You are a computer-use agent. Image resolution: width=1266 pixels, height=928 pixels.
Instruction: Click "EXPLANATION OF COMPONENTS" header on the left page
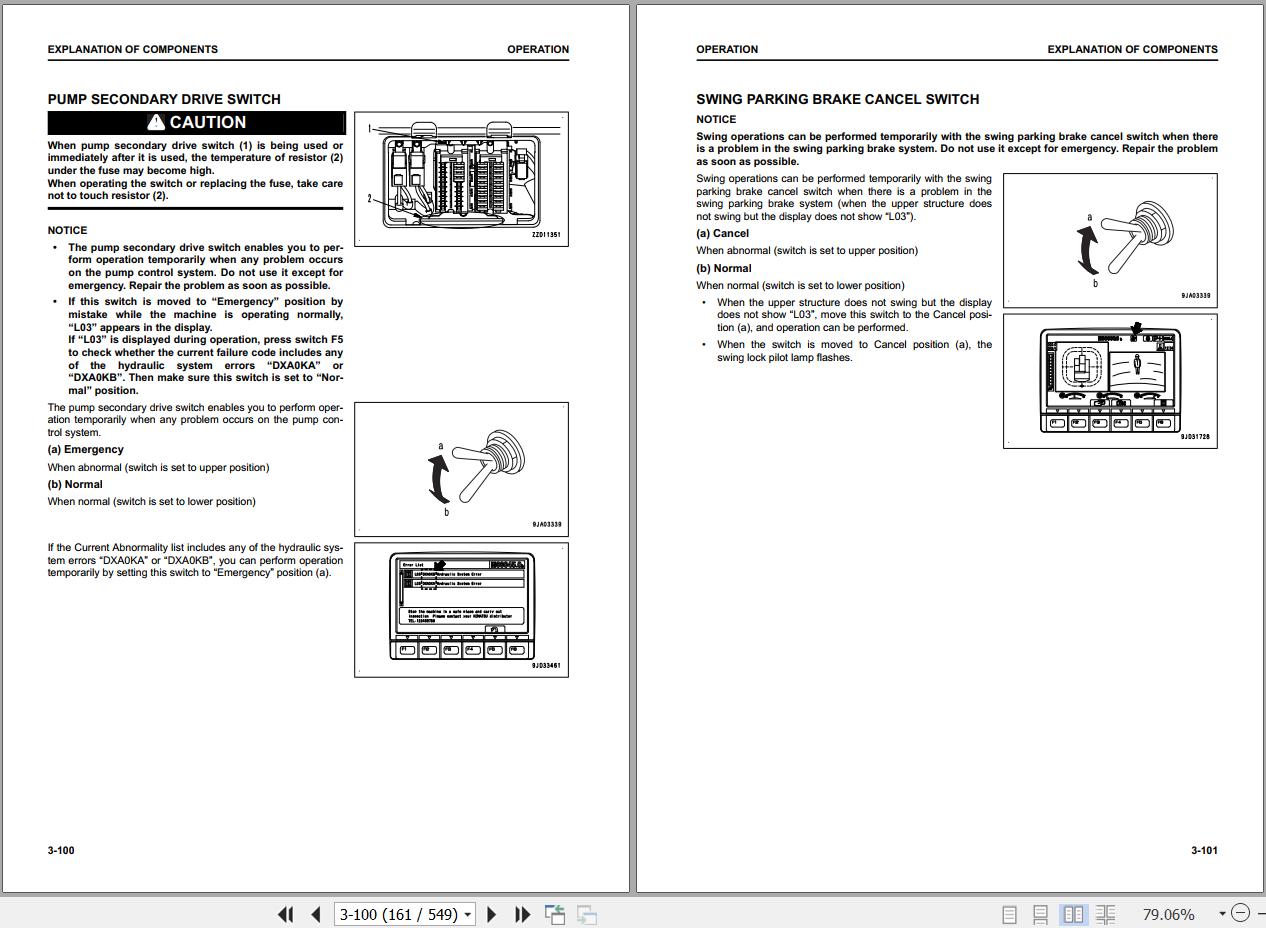(x=132, y=49)
